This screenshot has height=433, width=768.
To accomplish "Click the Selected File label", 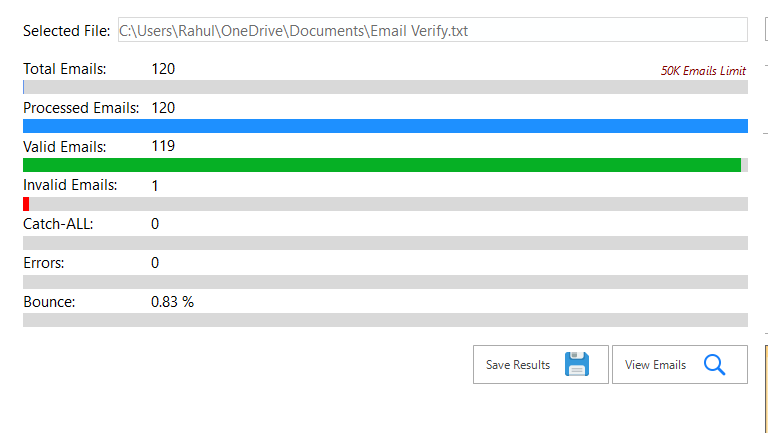I will point(67,31).
